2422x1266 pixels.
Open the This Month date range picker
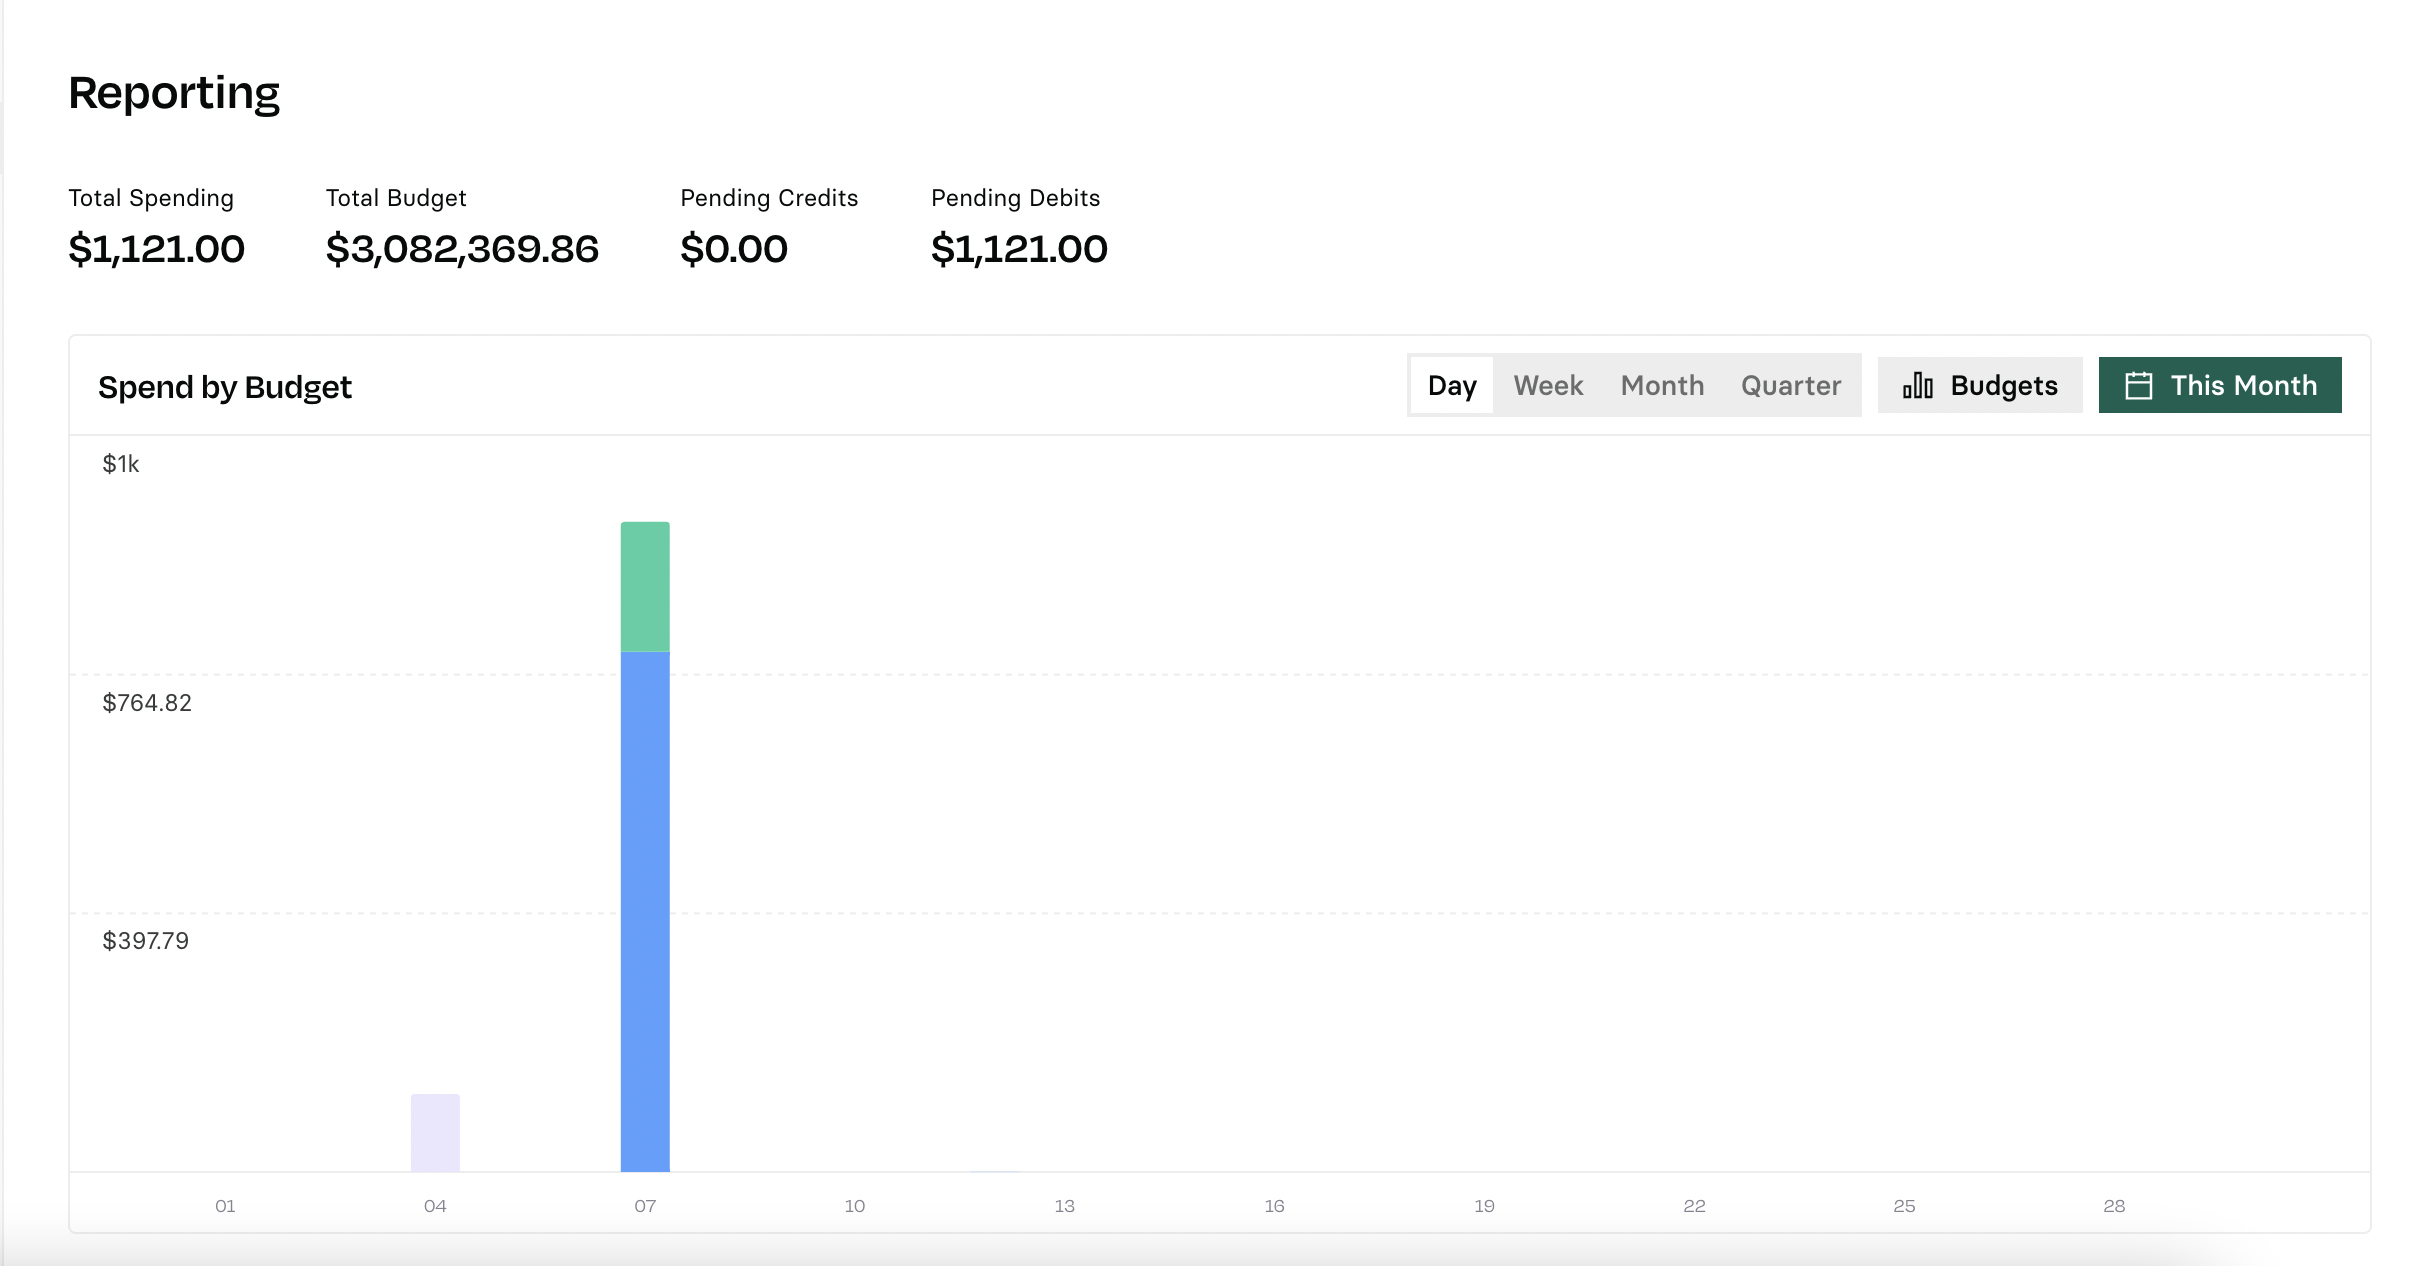click(x=2220, y=385)
